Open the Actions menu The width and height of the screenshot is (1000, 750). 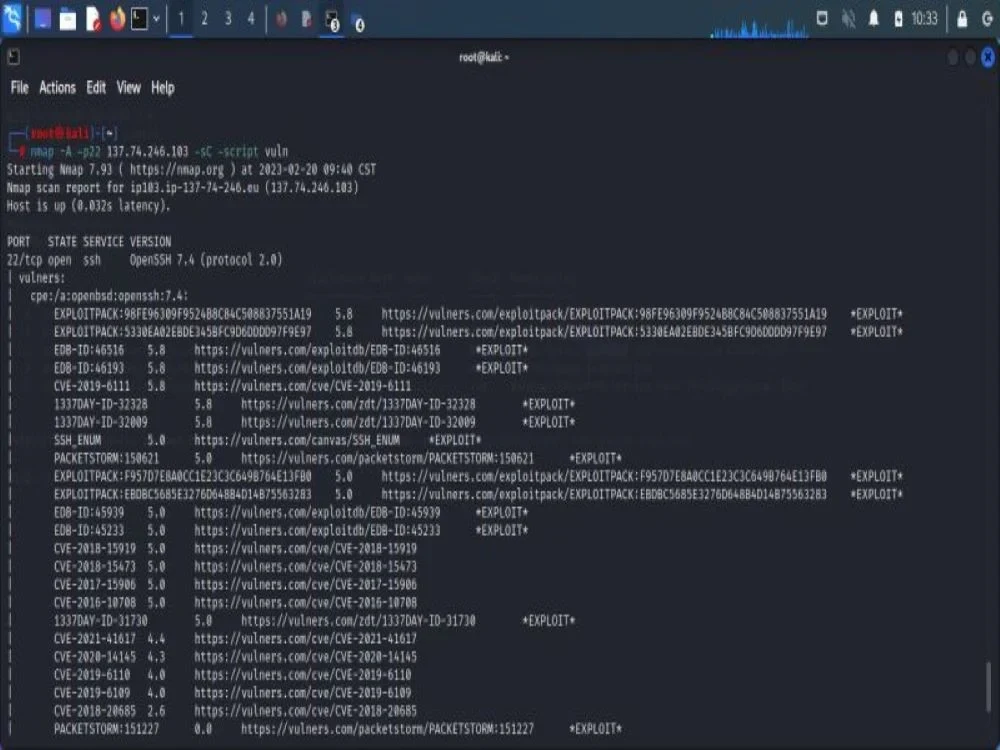pyautogui.click(x=57, y=87)
